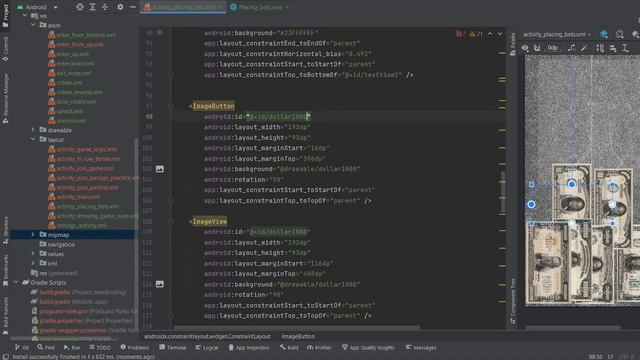Open the Component Tree side tab
The height and width of the screenshot is (360, 640).
click(x=513, y=301)
